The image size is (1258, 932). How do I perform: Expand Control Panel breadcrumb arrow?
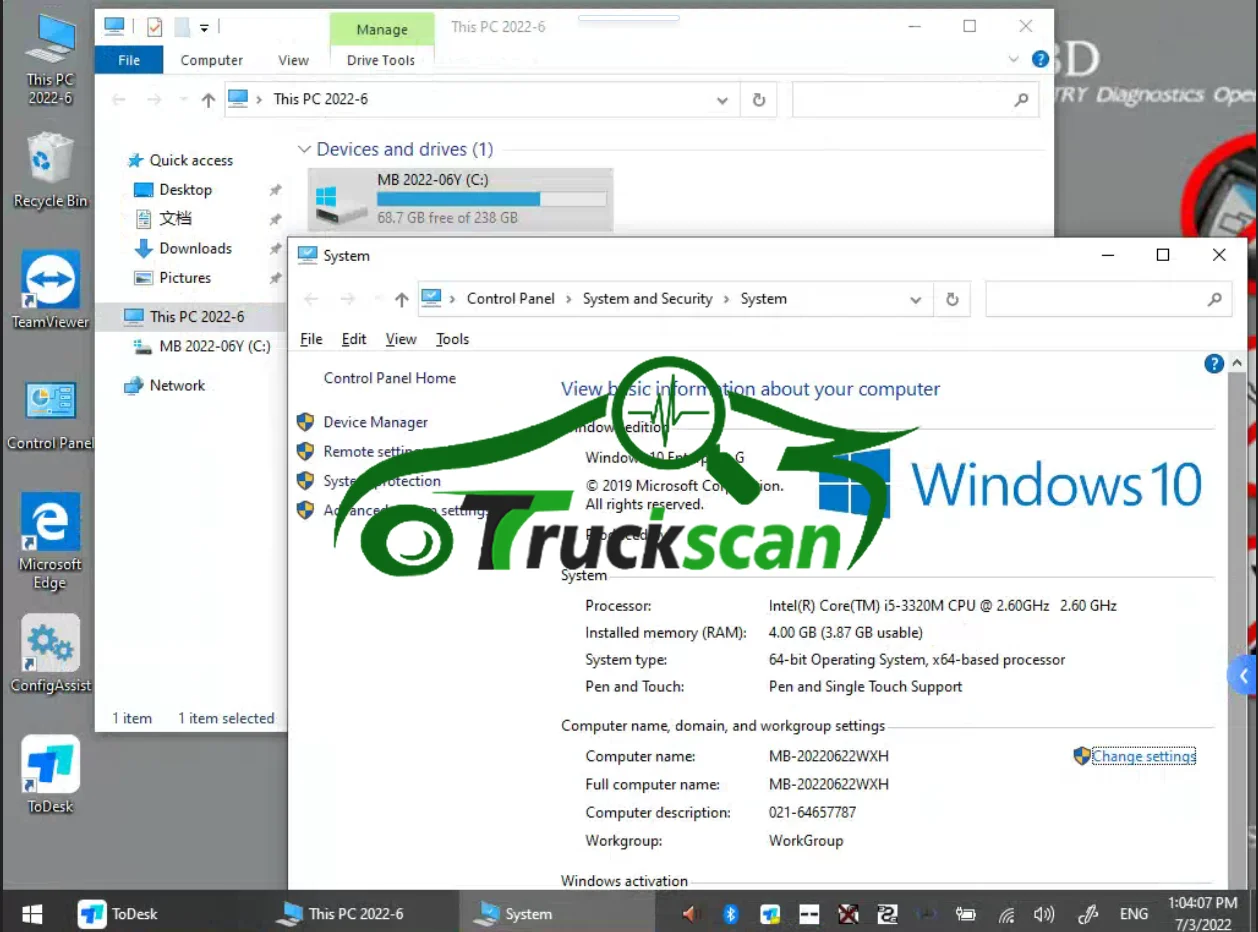568,299
